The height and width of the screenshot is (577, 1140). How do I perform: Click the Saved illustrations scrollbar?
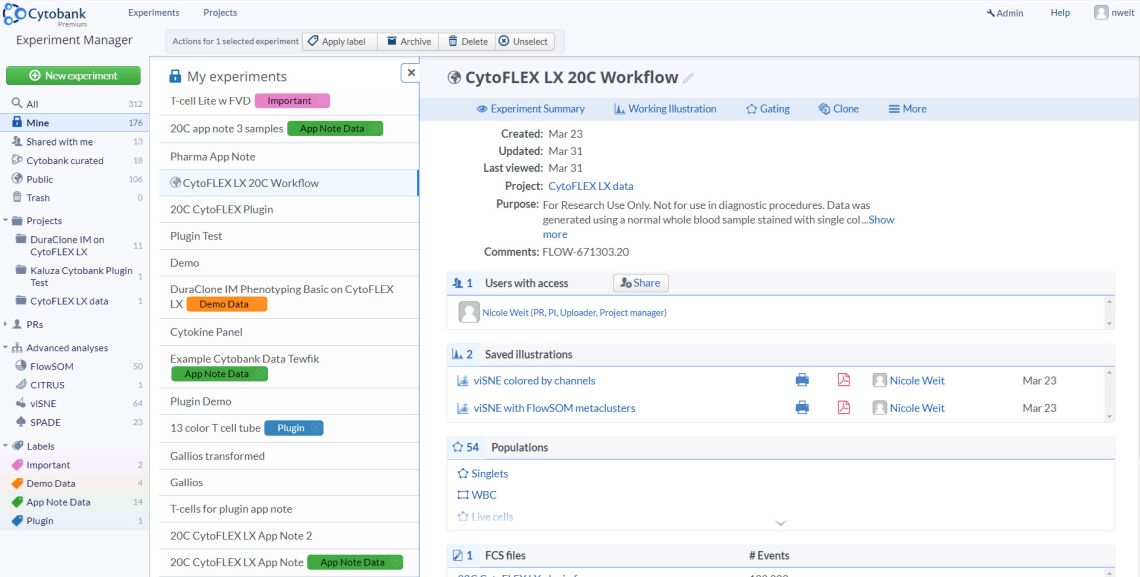pos(1109,394)
